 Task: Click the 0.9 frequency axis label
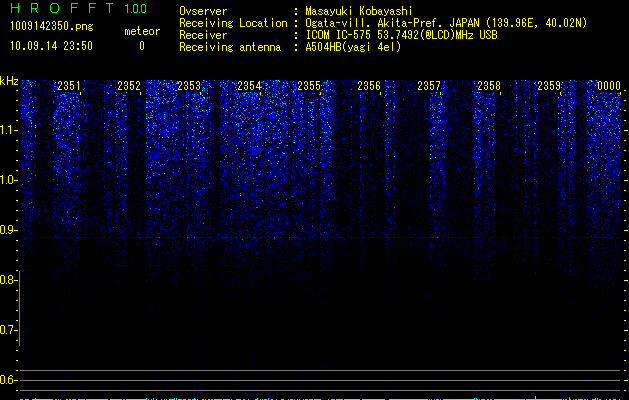tap(8, 230)
